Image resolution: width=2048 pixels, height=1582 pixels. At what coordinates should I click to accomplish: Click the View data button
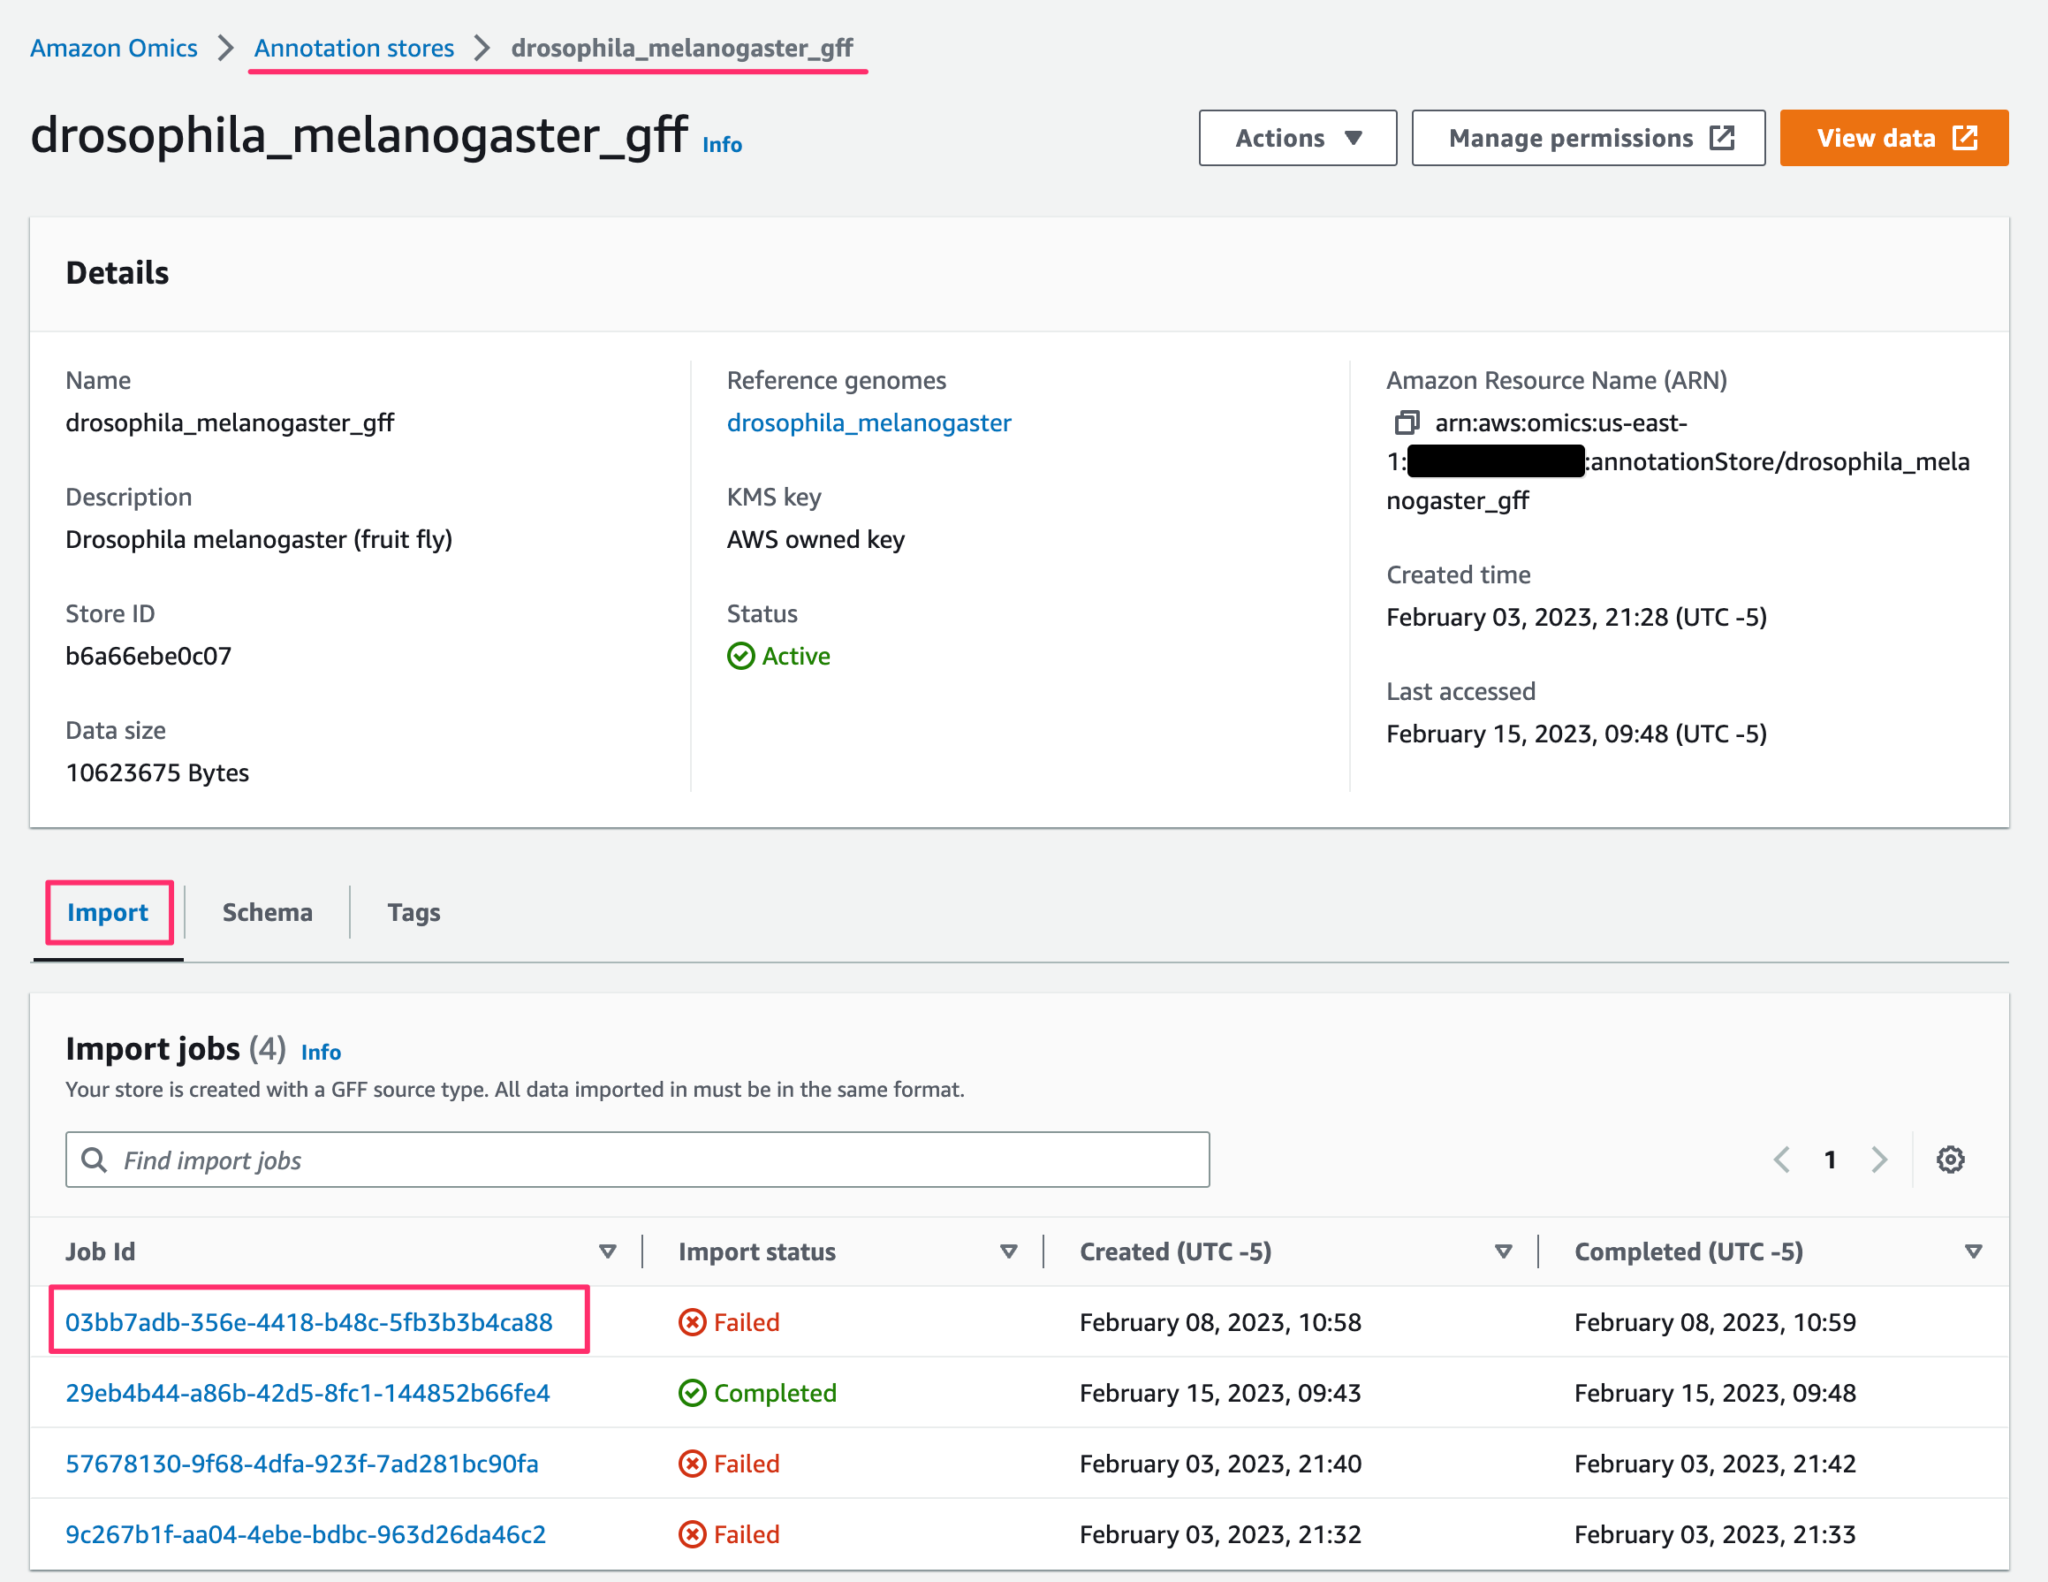click(x=1894, y=138)
